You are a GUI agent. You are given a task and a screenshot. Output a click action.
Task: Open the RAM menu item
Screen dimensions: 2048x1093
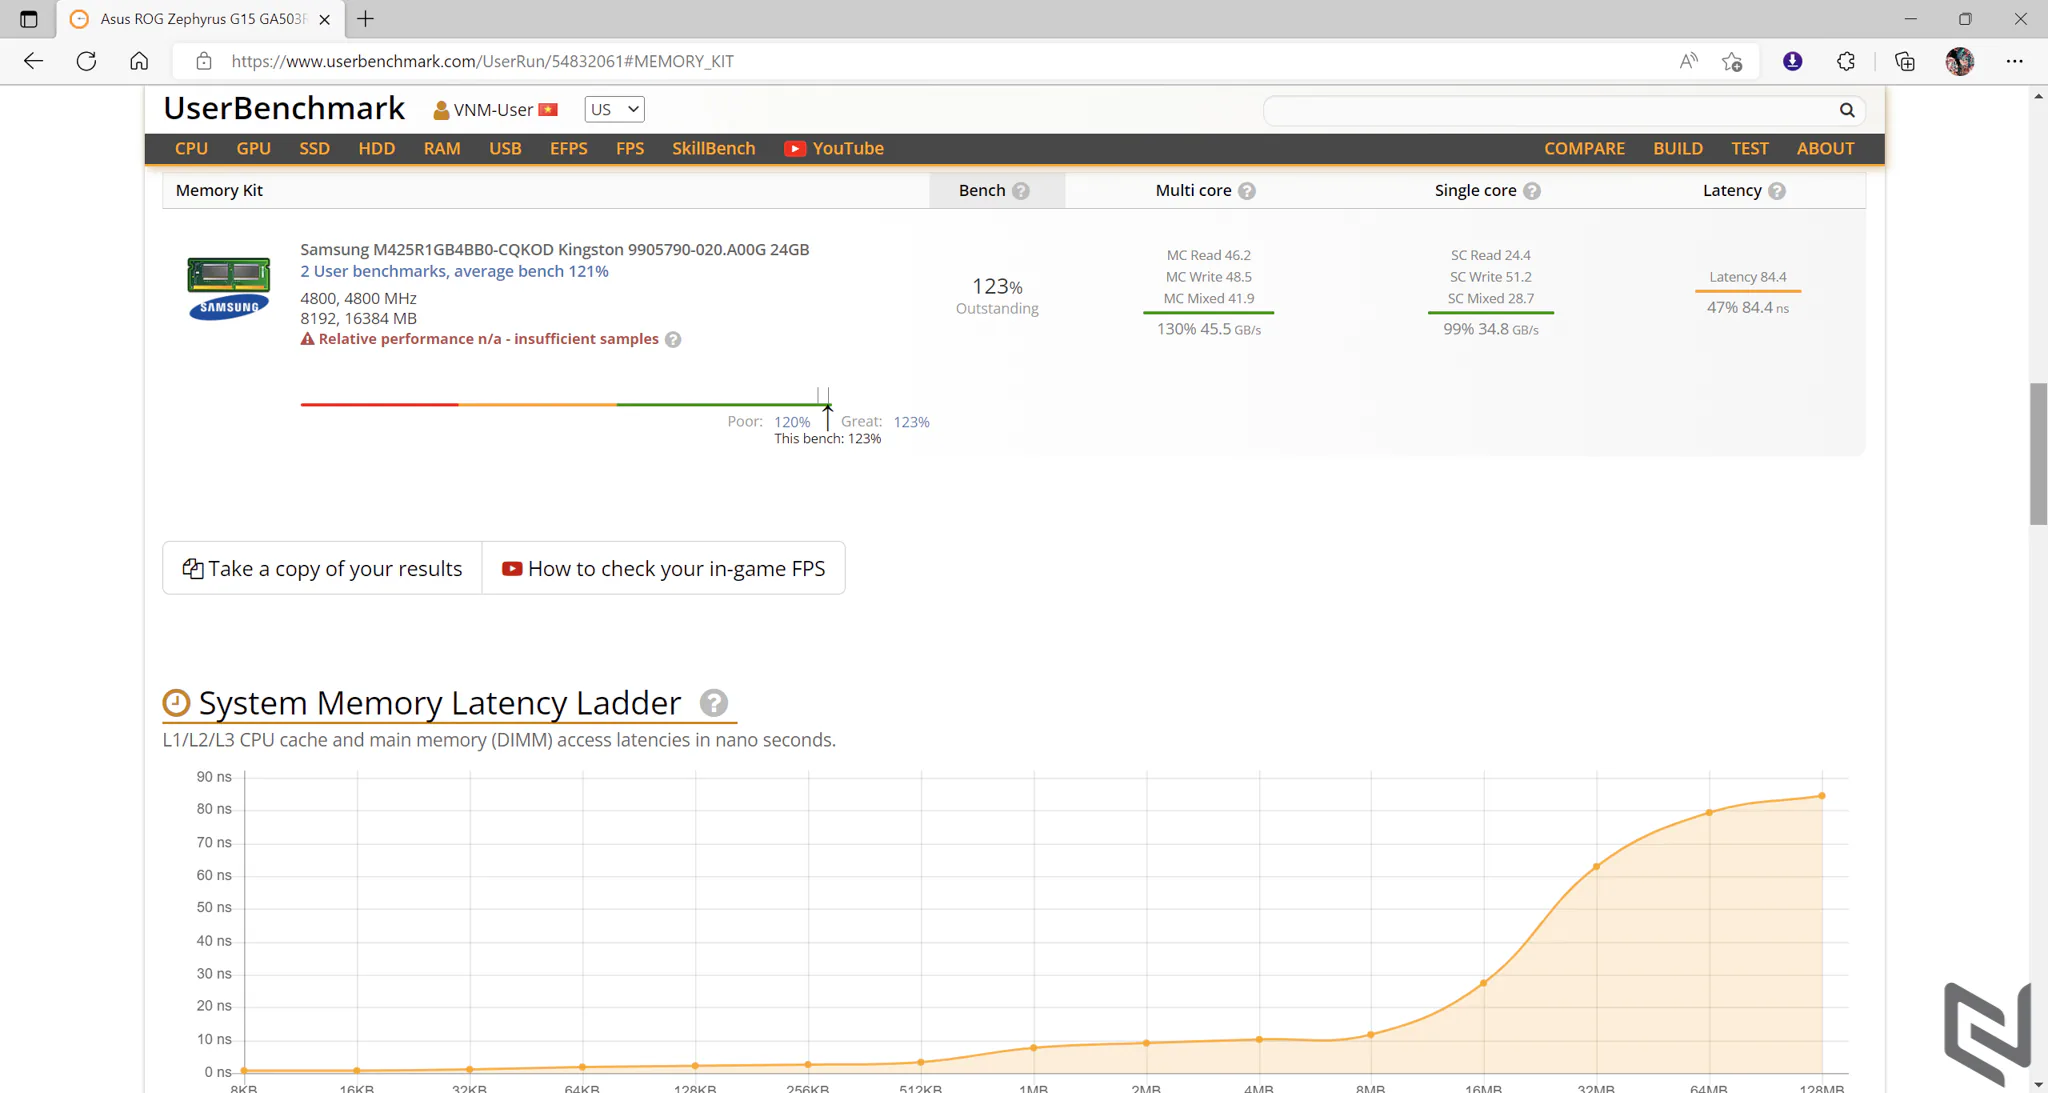[442, 148]
